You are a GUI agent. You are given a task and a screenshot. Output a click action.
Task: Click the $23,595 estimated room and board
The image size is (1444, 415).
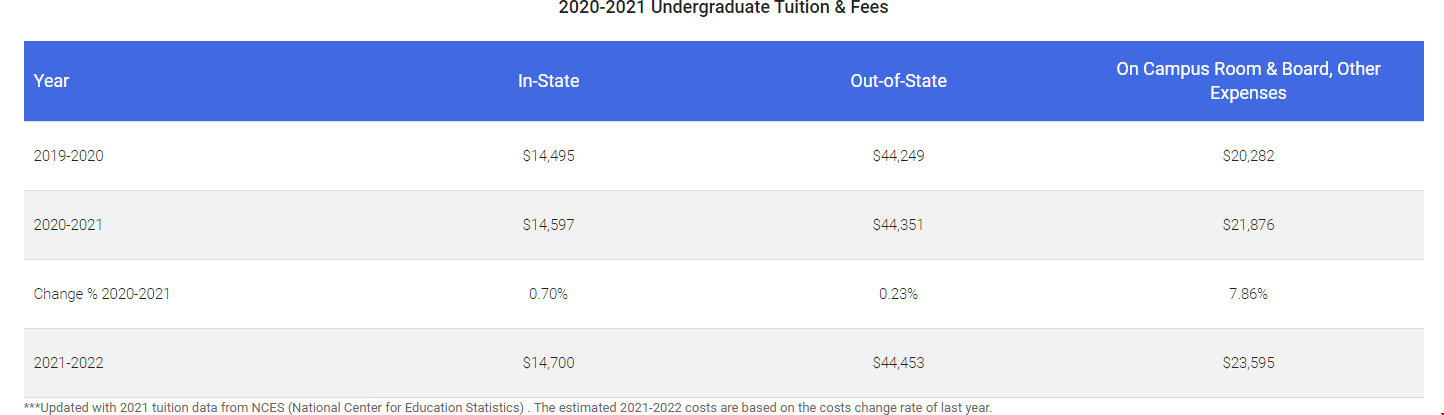pos(1248,363)
